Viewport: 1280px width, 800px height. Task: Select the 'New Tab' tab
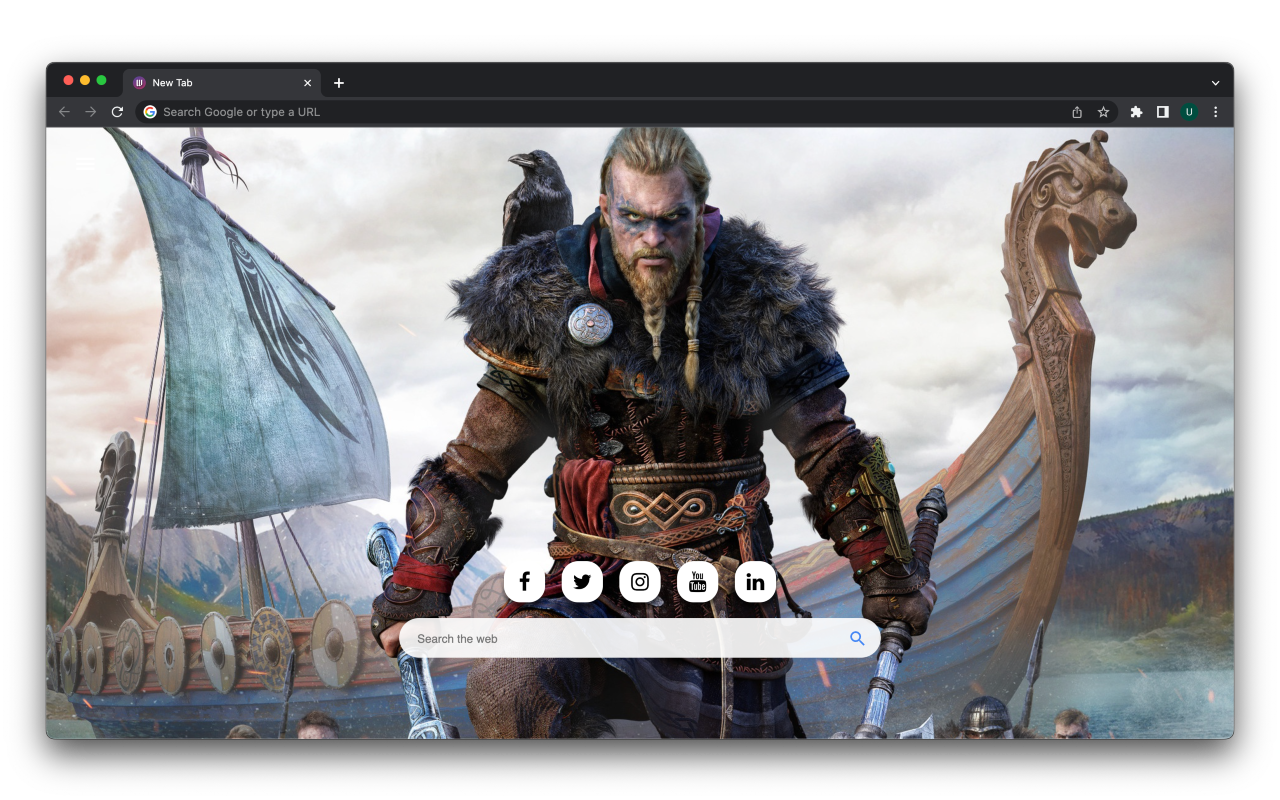point(222,83)
